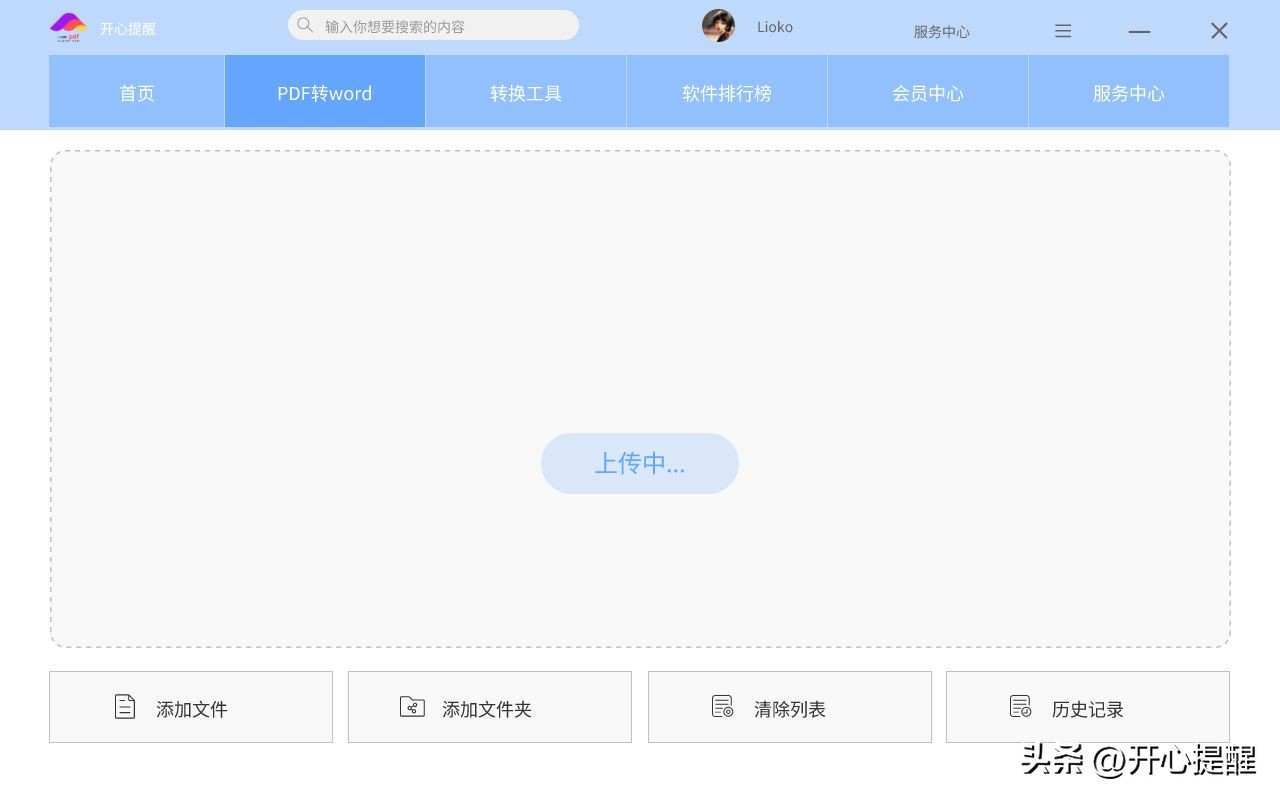This screenshot has height=800, width=1280.
Task: Select the 添加文件夹 folder icon
Action: 413,706
